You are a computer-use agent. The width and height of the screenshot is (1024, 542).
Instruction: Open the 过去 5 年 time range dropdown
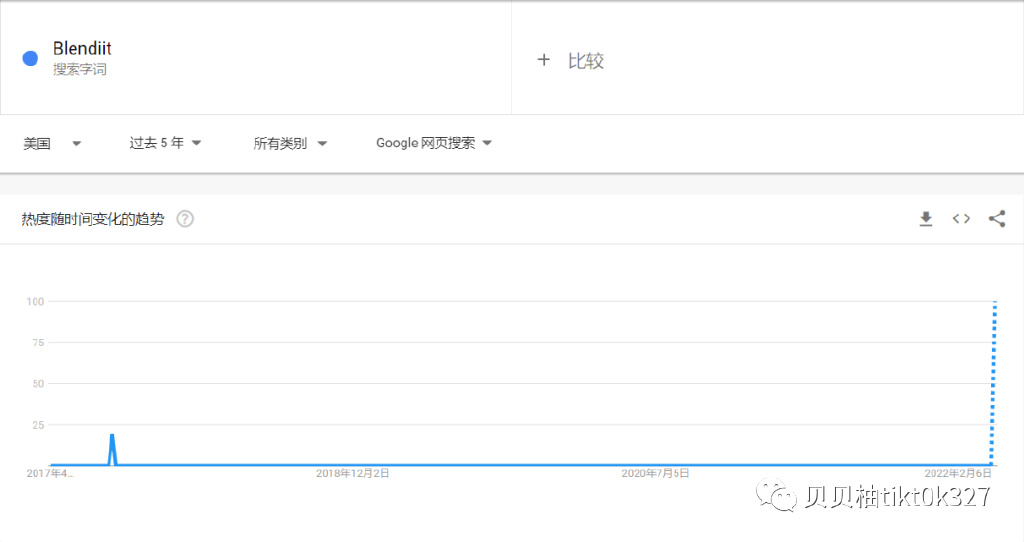pos(165,143)
